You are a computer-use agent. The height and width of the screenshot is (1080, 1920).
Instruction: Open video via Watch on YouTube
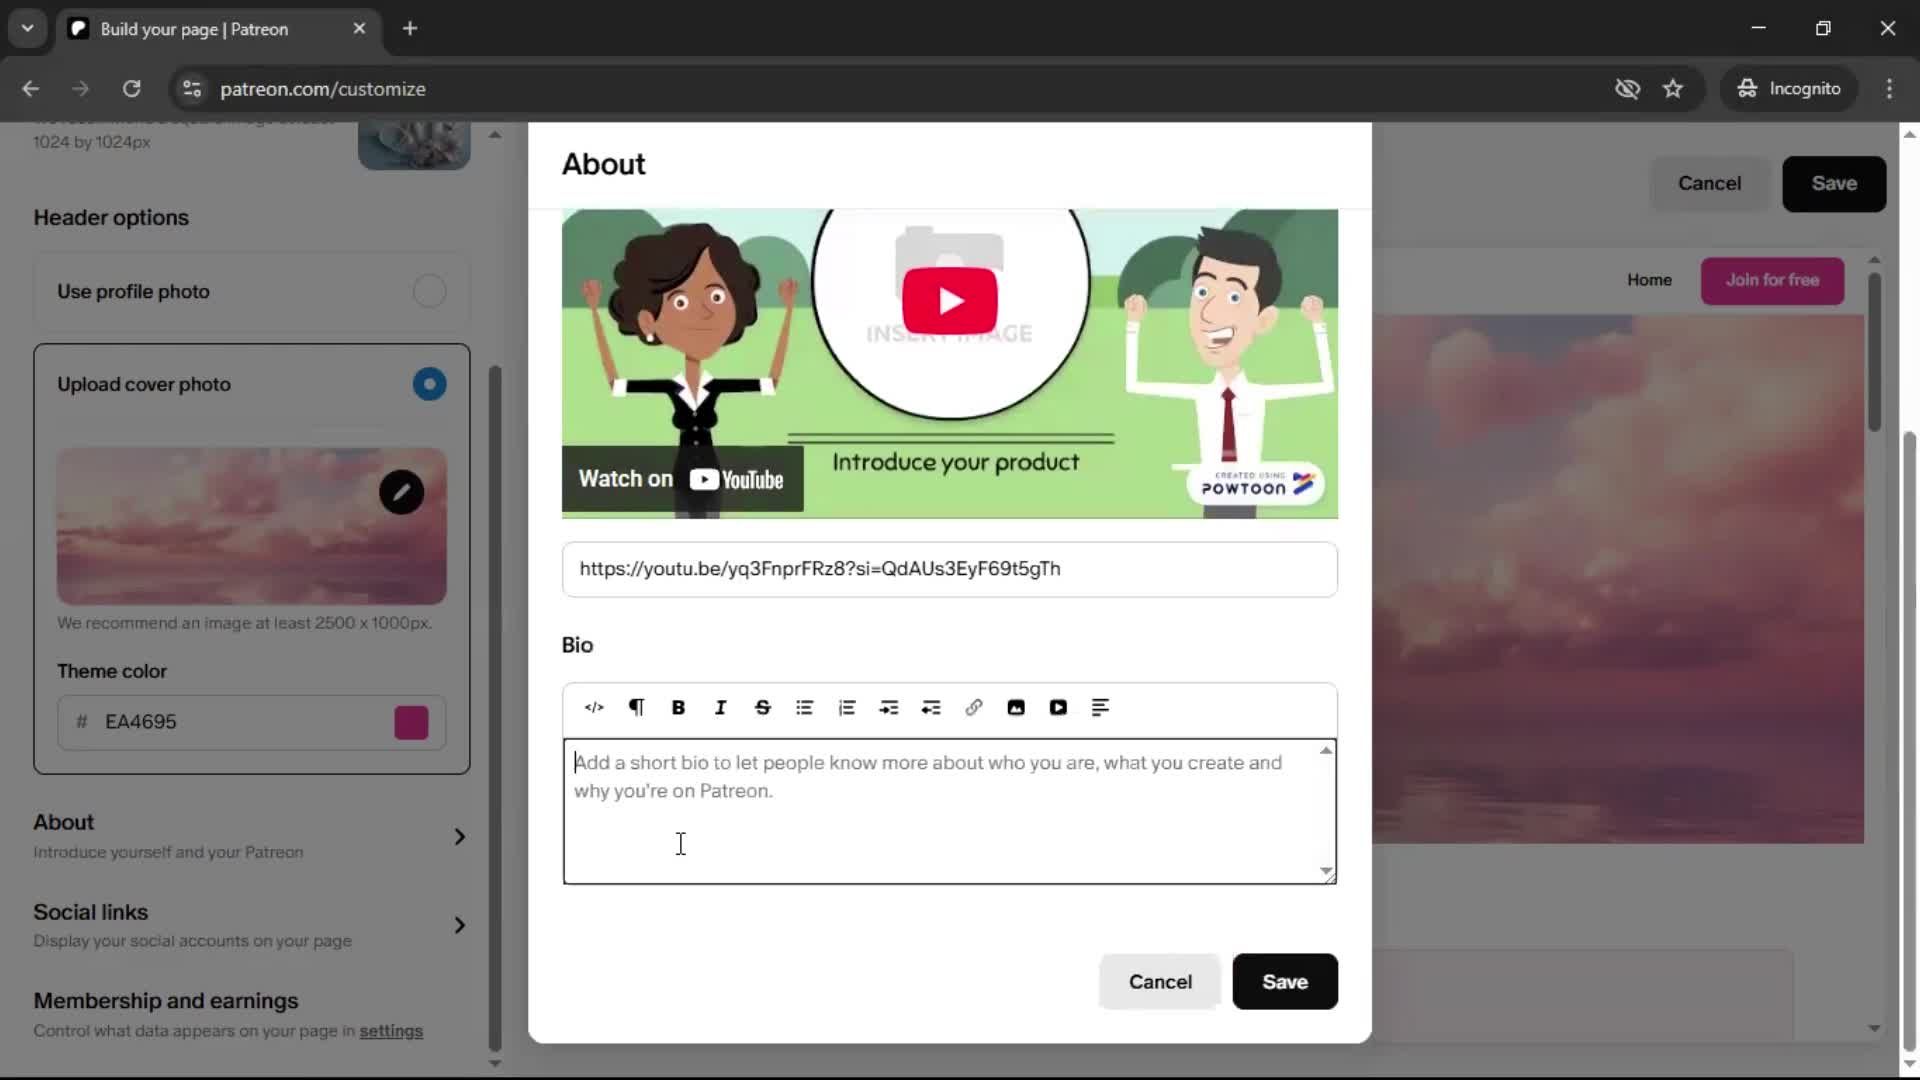coord(682,479)
